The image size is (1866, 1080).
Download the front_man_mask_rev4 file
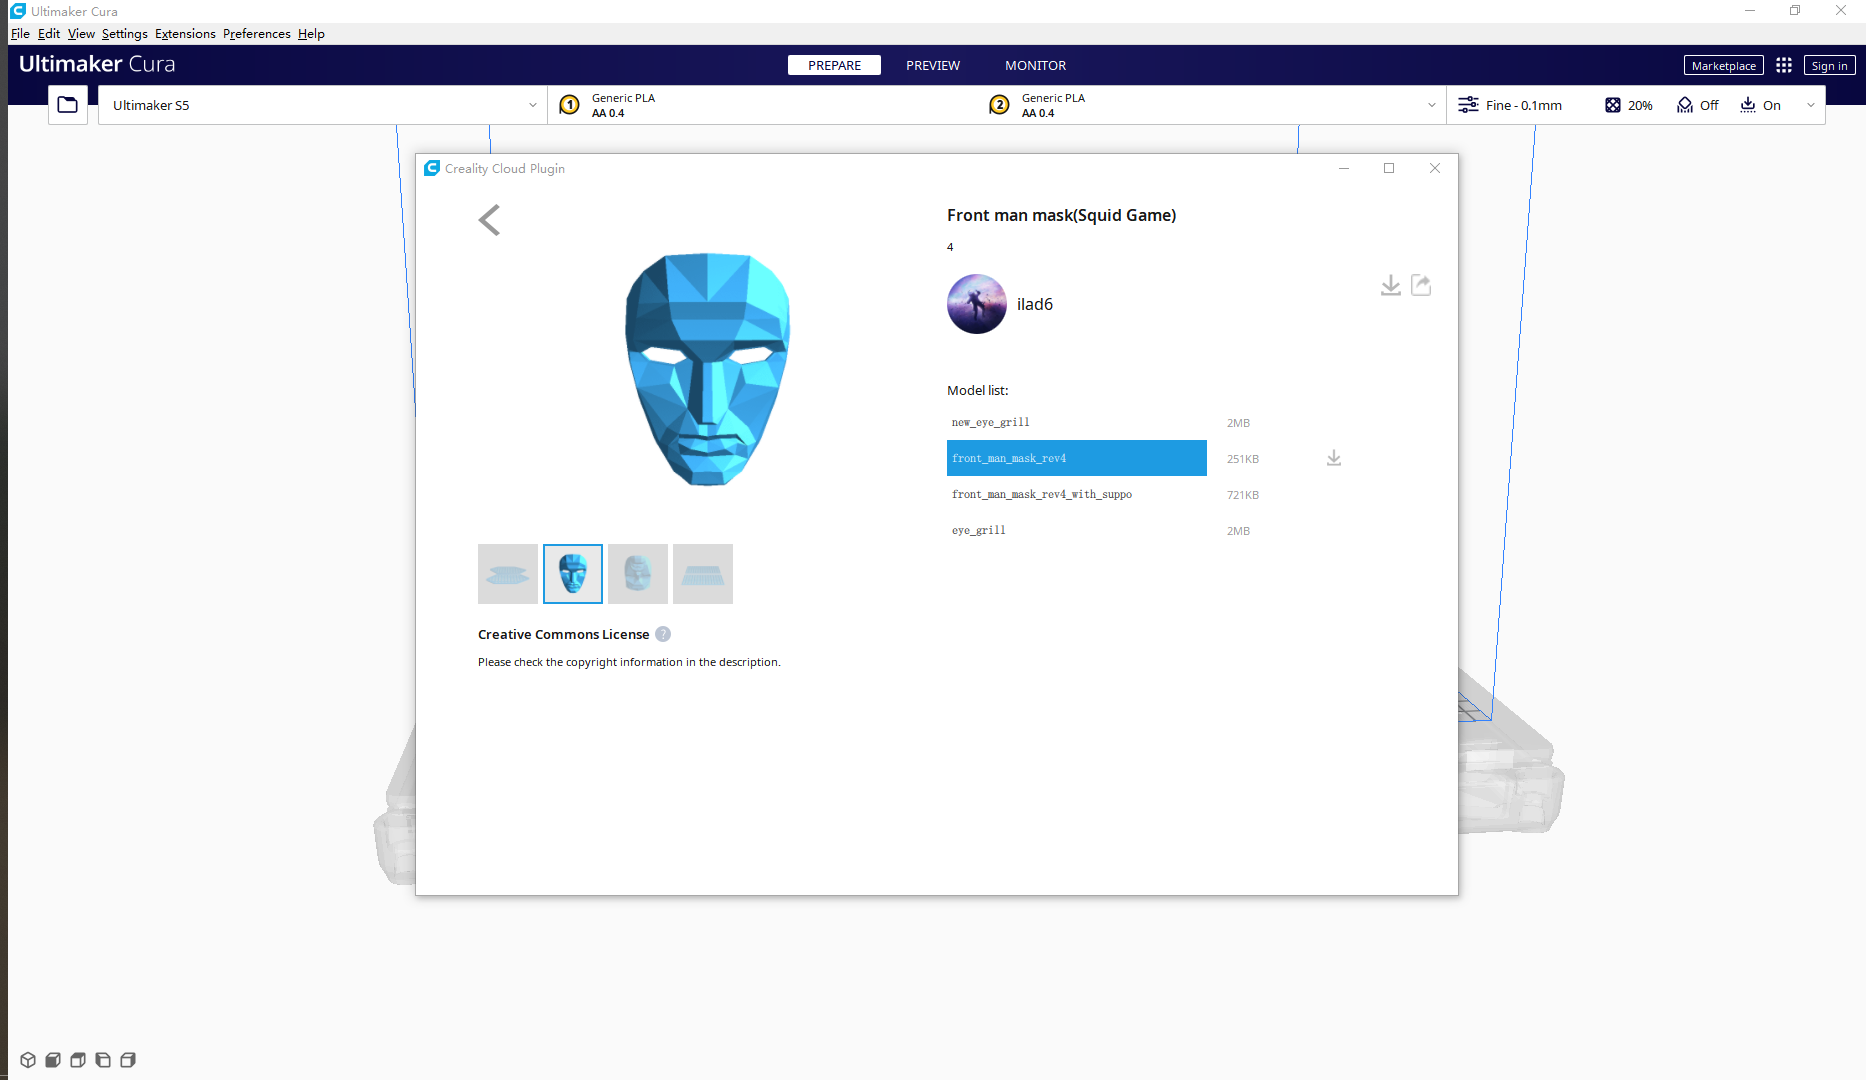(1334, 458)
